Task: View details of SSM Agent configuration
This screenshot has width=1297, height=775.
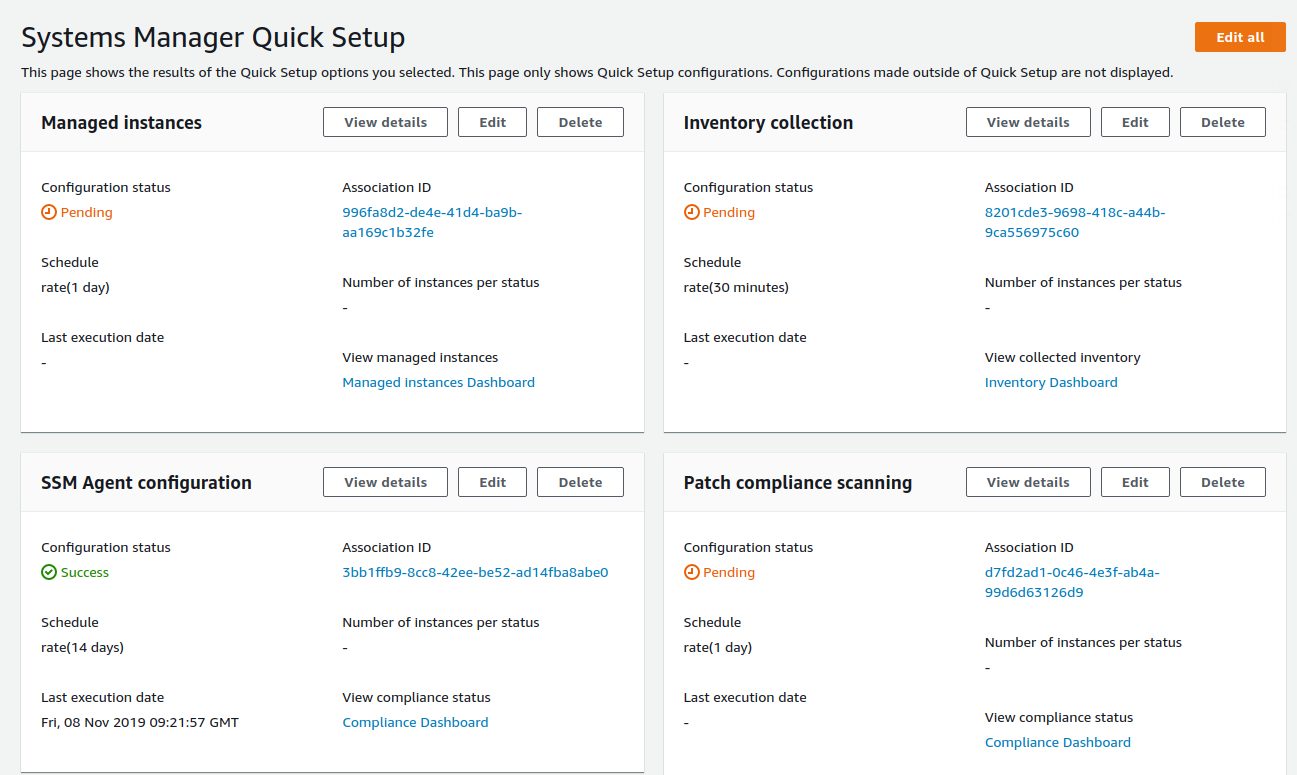Action: pyautogui.click(x=386, y=482)
